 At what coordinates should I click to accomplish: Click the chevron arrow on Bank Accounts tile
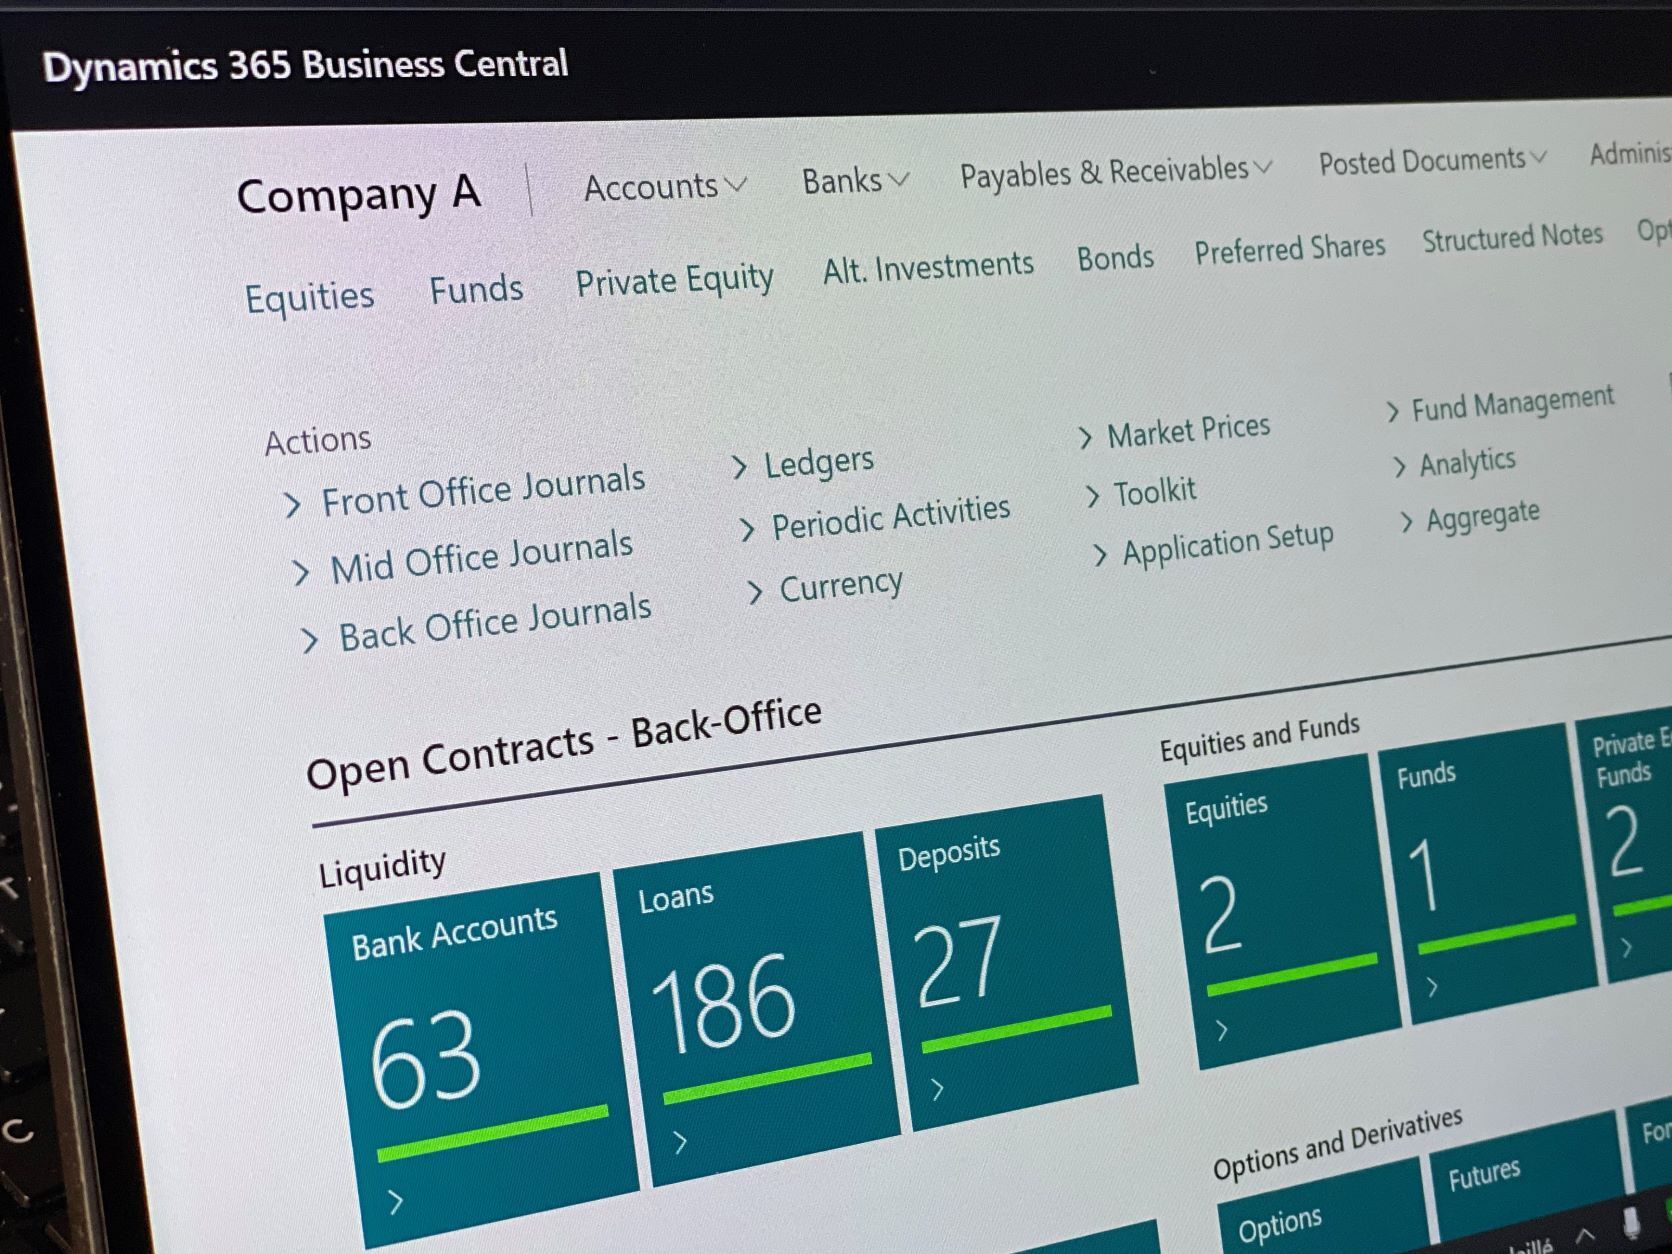point(396,1201)
